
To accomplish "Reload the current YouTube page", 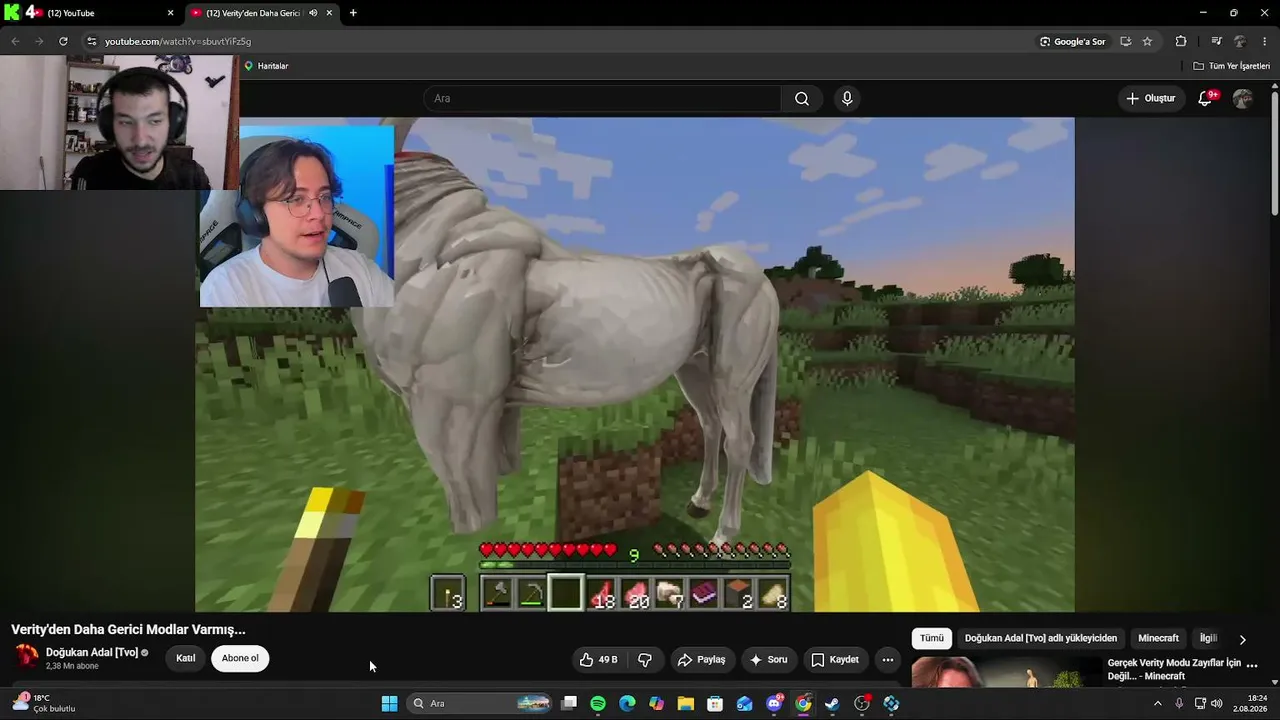I will pos(63,41).
